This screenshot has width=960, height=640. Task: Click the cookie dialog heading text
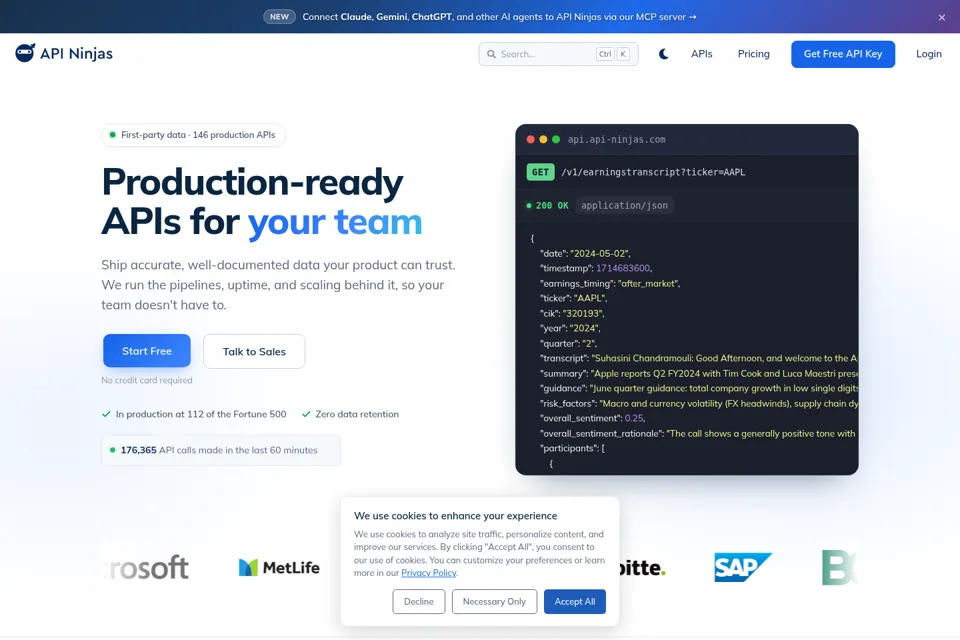coord(456,516)
